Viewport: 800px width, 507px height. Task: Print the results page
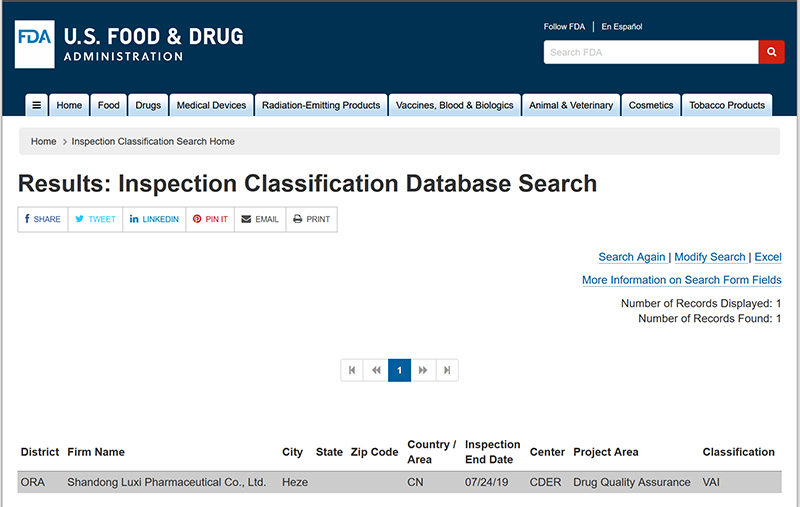pyautogui.click(x=311, y=219)
